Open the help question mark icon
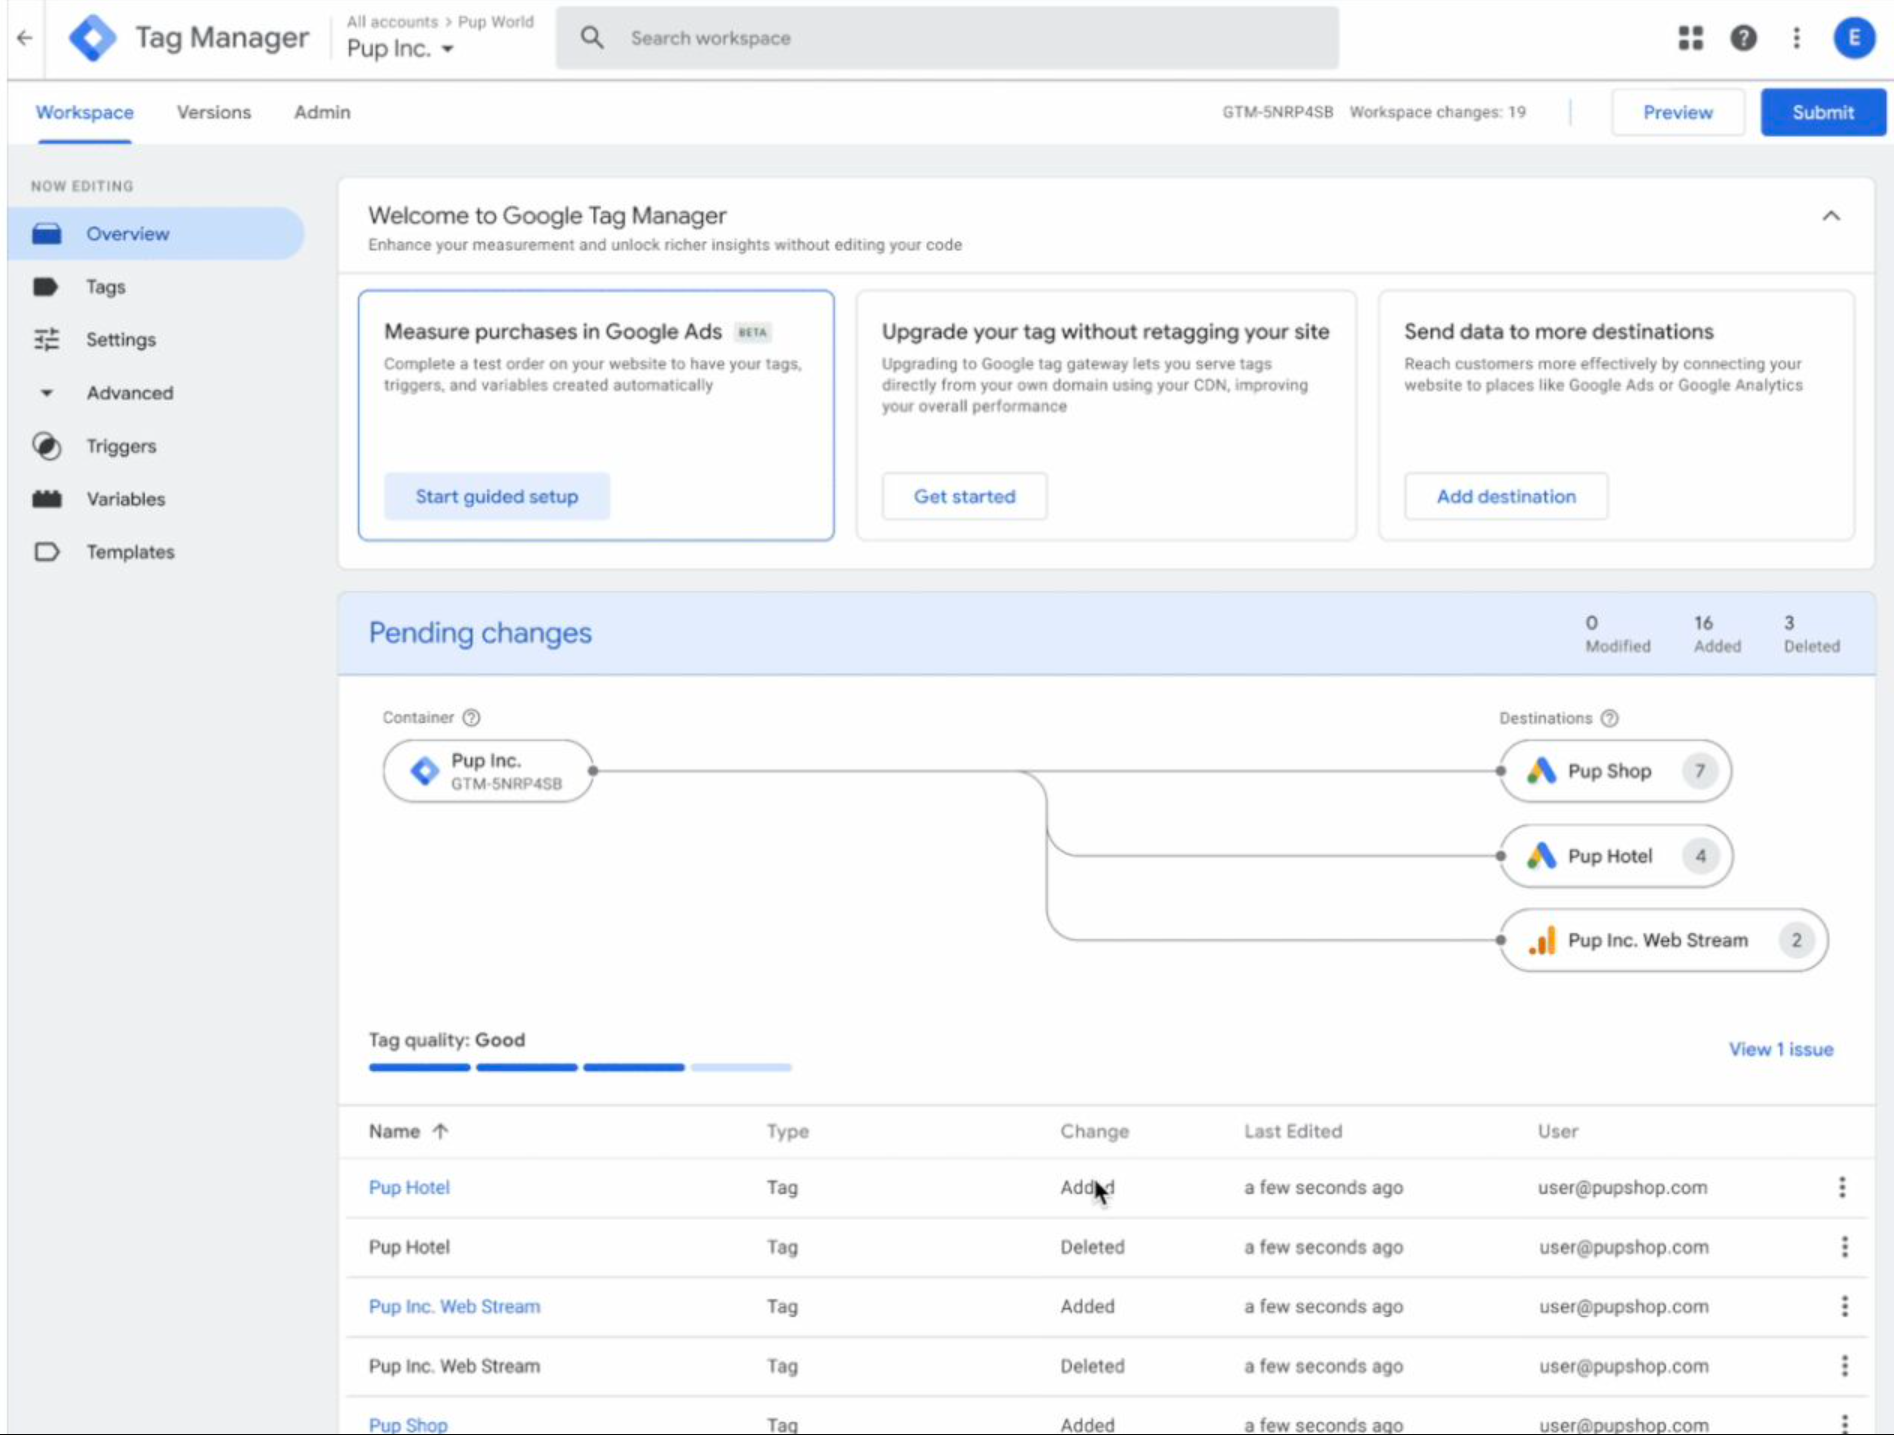The image size is (1894, 1435). pyautogui.click(x=1743, y=38)
